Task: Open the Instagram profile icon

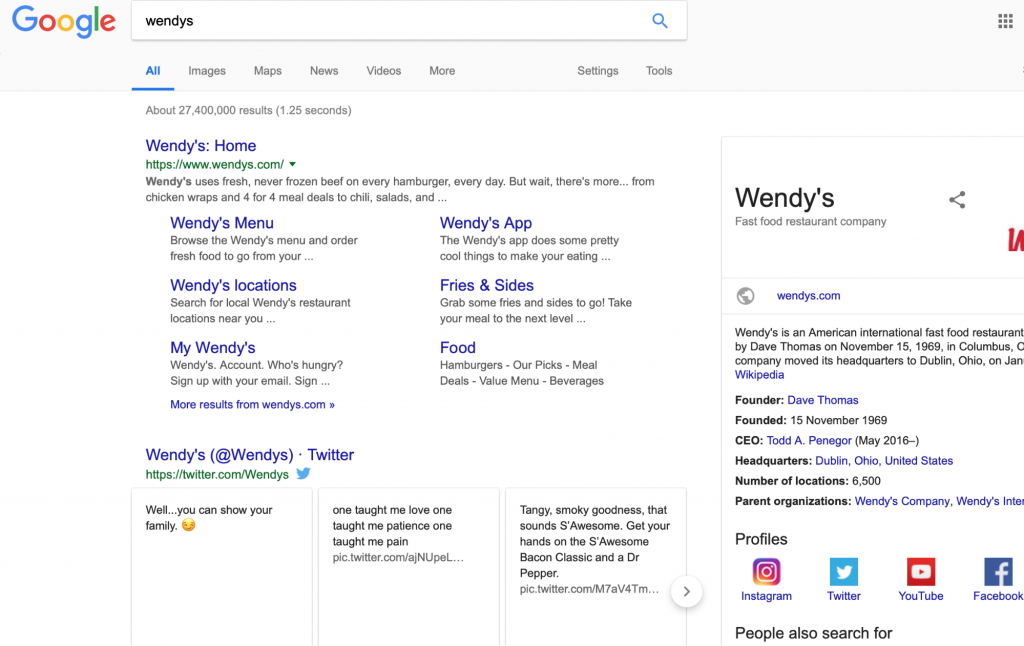Action: click(766, 572)
